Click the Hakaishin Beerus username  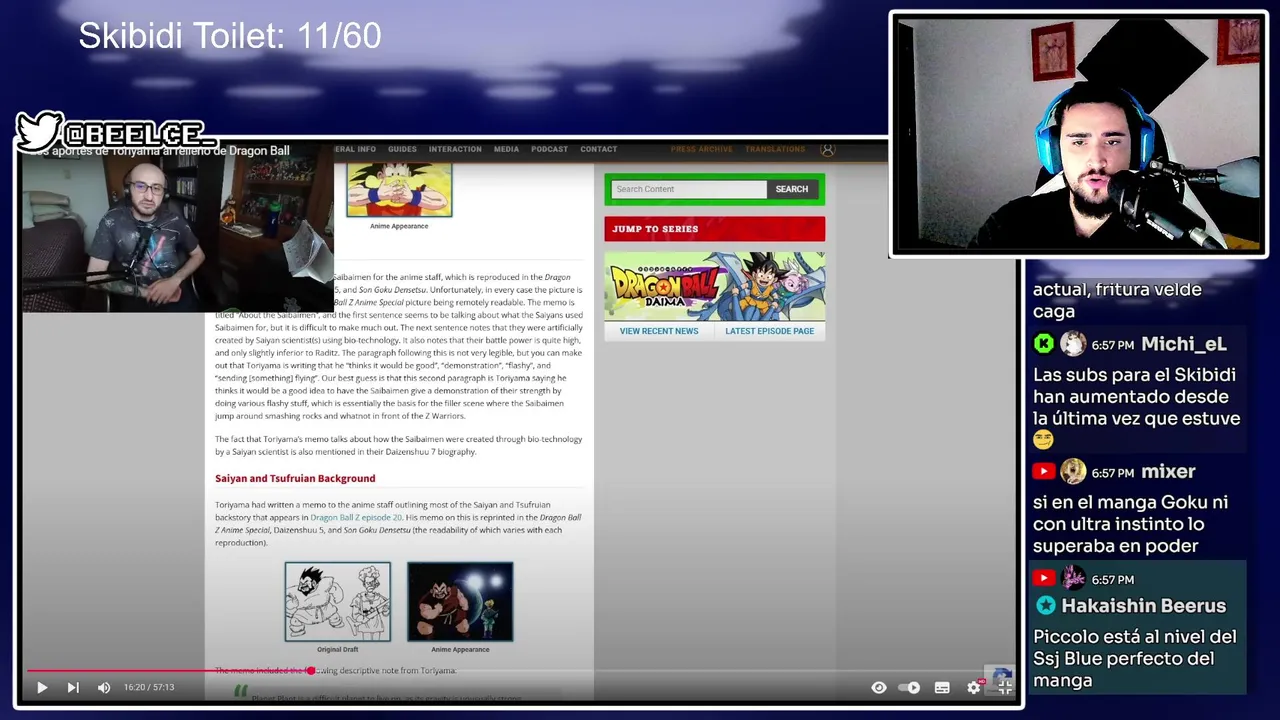1143,606
